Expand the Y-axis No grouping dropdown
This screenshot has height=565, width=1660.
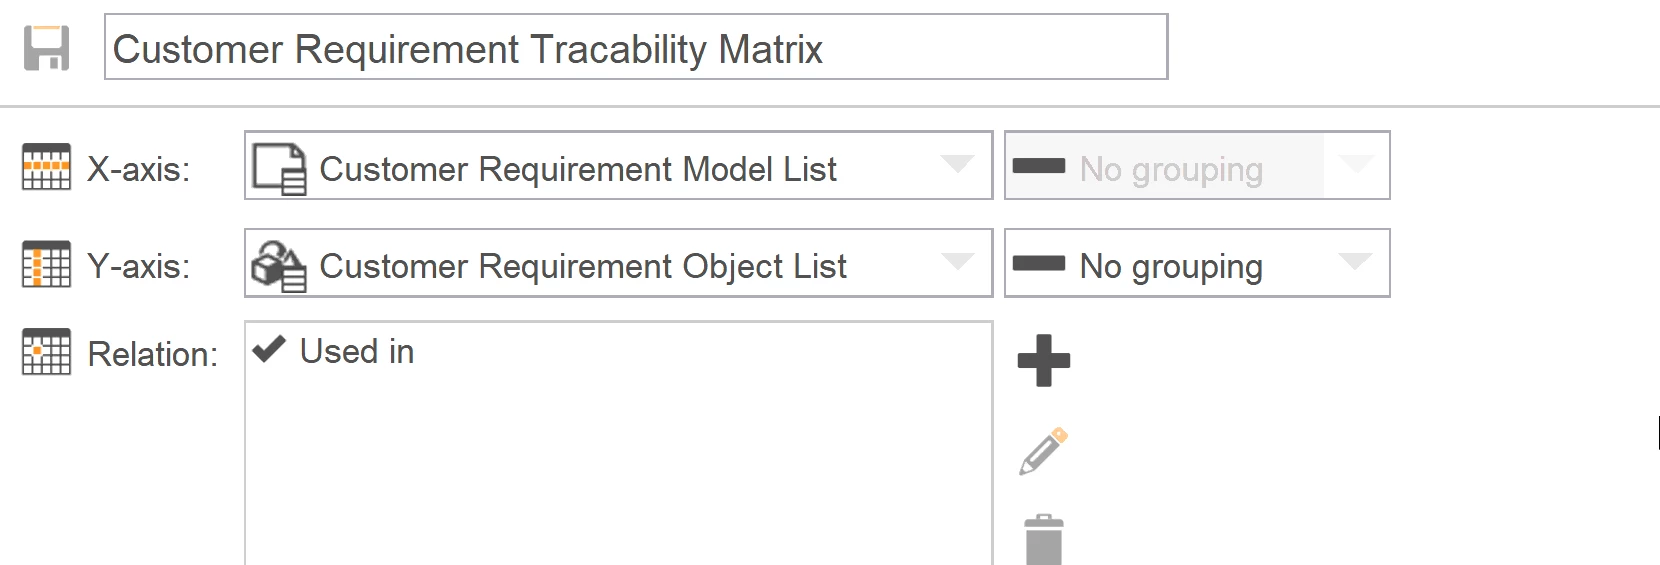click(x=1355, y=261)
